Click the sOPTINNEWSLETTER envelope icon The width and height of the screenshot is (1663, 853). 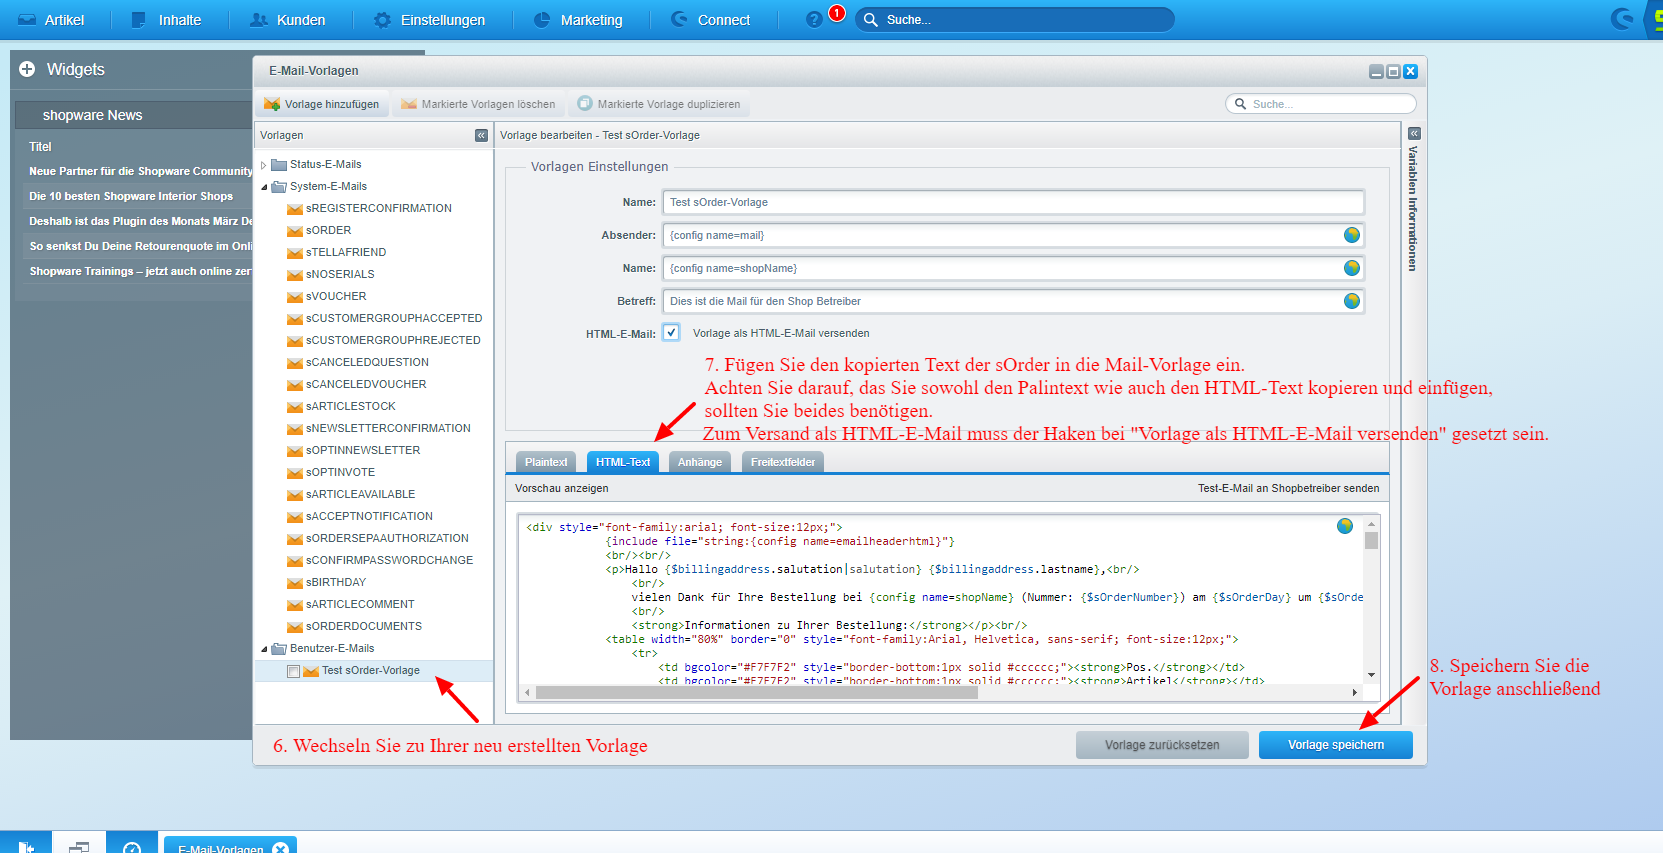[x=295, y=451]
